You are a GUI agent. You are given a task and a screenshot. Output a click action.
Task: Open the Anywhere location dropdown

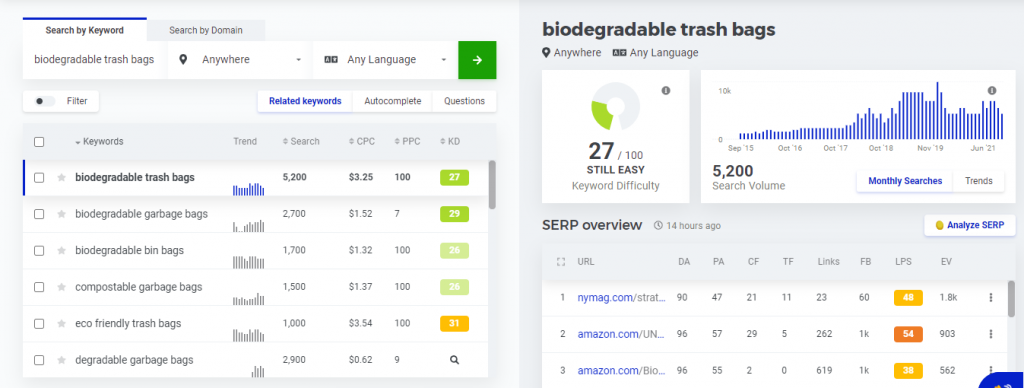pos(239,60)
